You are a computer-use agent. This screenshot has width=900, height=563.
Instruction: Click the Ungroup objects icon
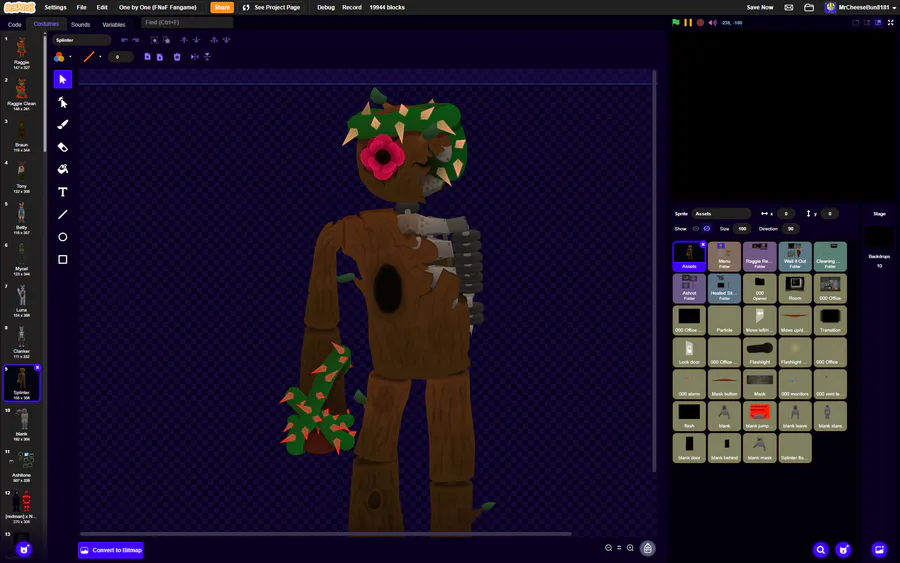[x=166, y=40]
